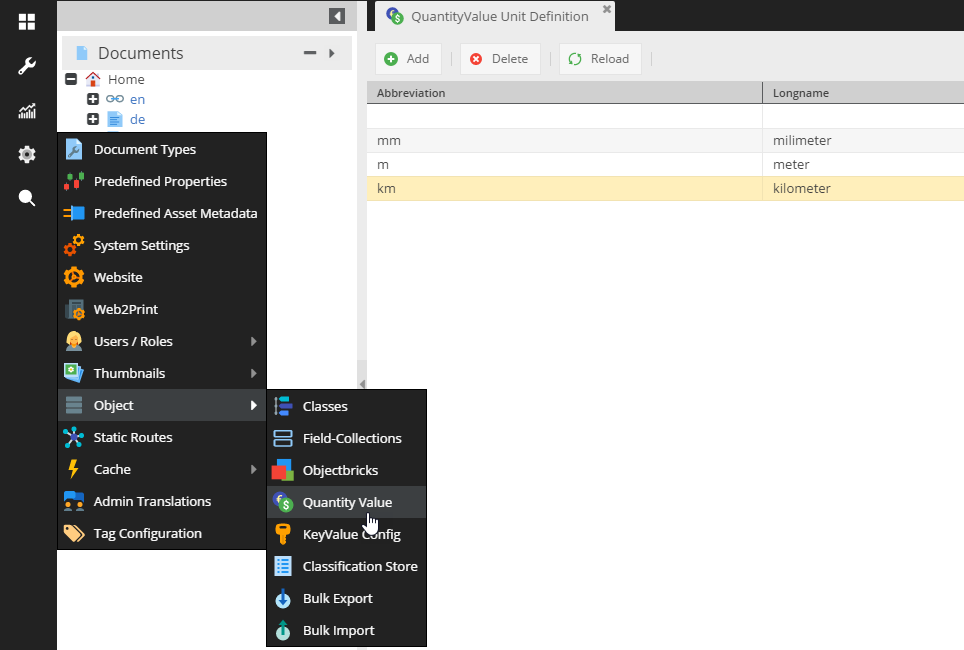The width and height of the screenshot is (964, 650).
Task: Choose Bulk Export in submenu
Action: click(x=337, y=598)
